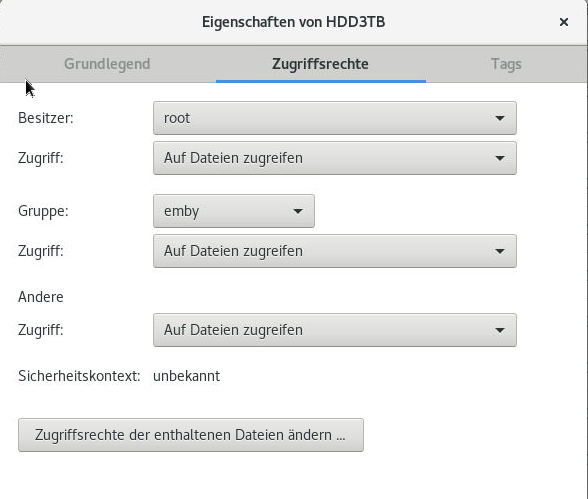
Task: Click the Sicherheitskontext label
Action: pyautogui.click(x=79, y=376)
